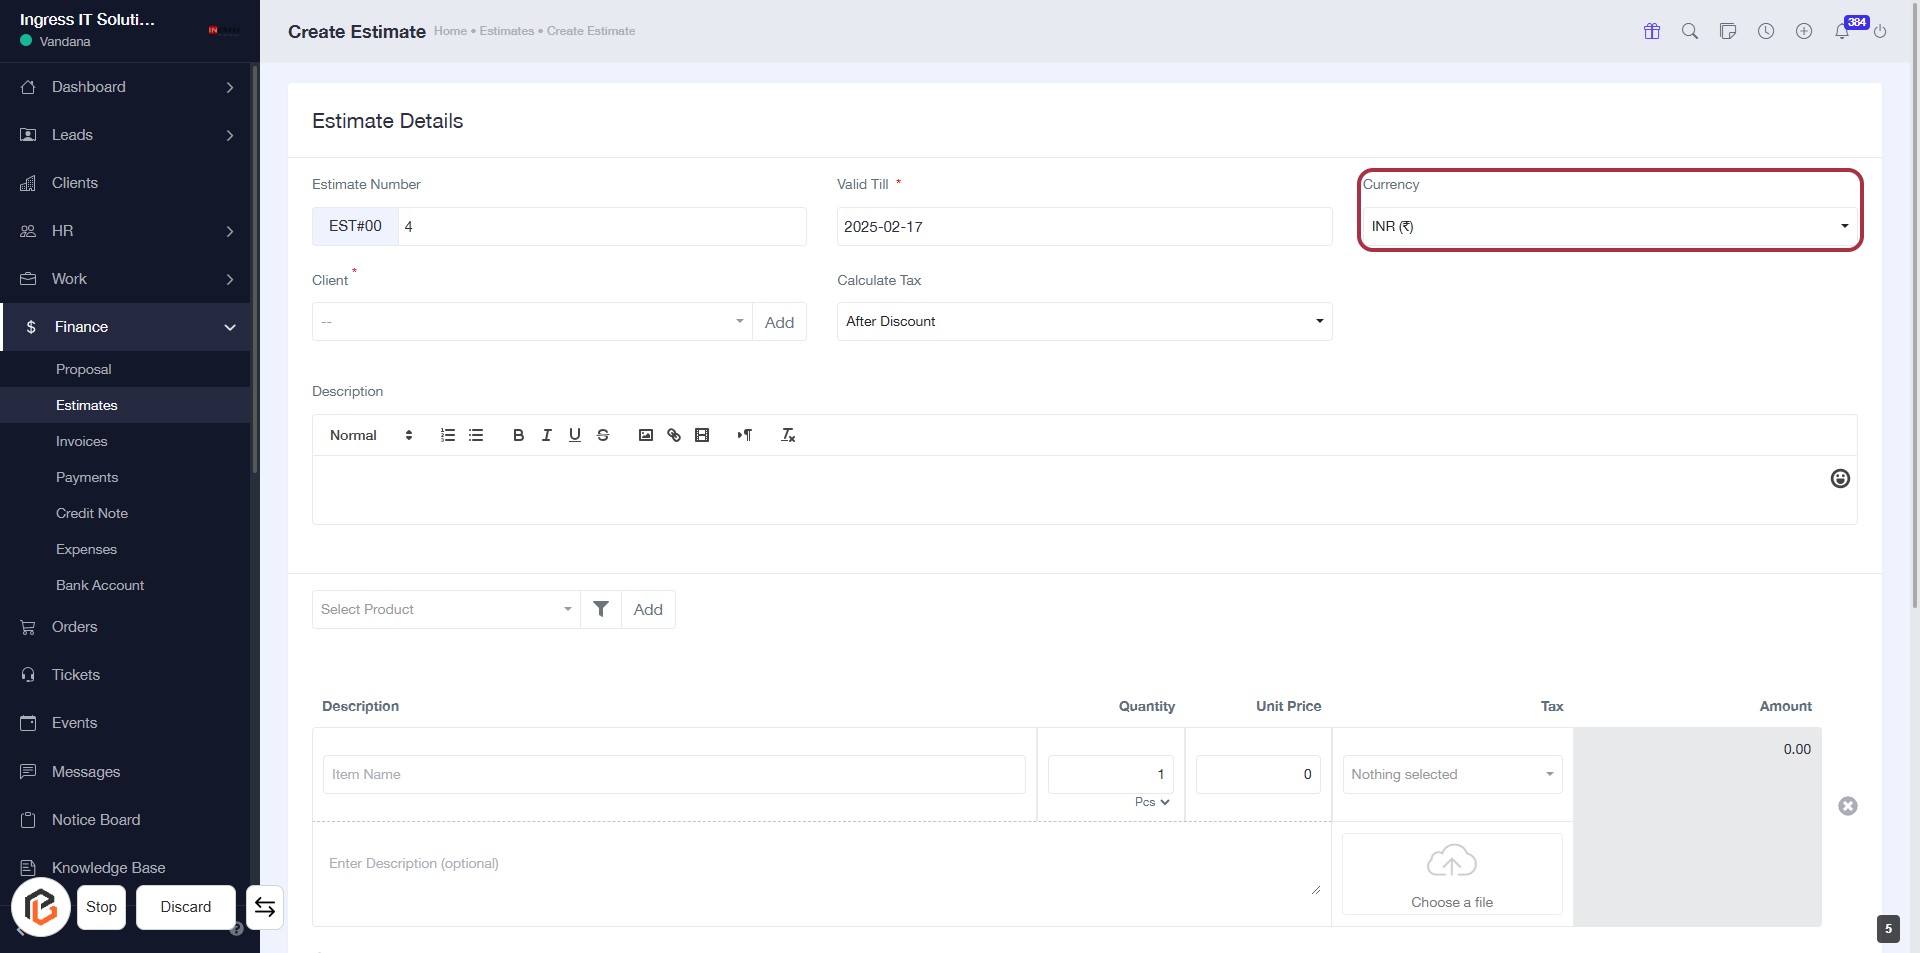Open the Currency dropdown showing INR
This screenshot has height=953, width=1920.
click(1608, 227)
